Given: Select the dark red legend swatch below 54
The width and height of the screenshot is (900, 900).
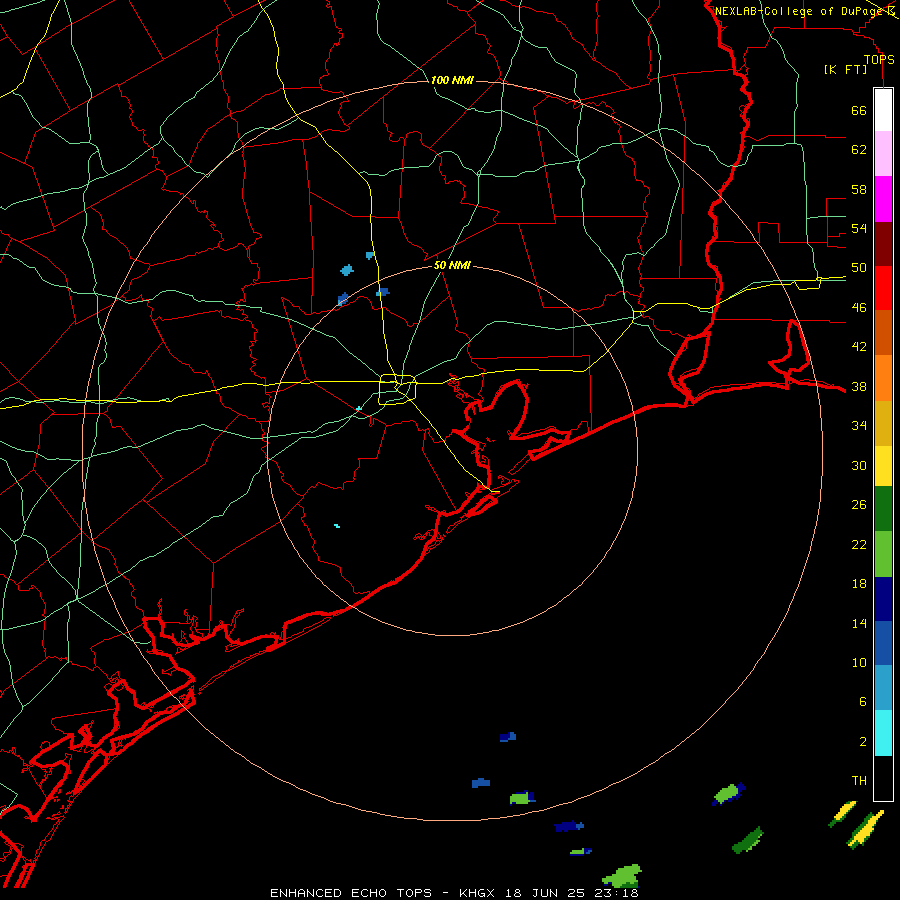Looking at the screenshot, I should [x=883, y=244].
